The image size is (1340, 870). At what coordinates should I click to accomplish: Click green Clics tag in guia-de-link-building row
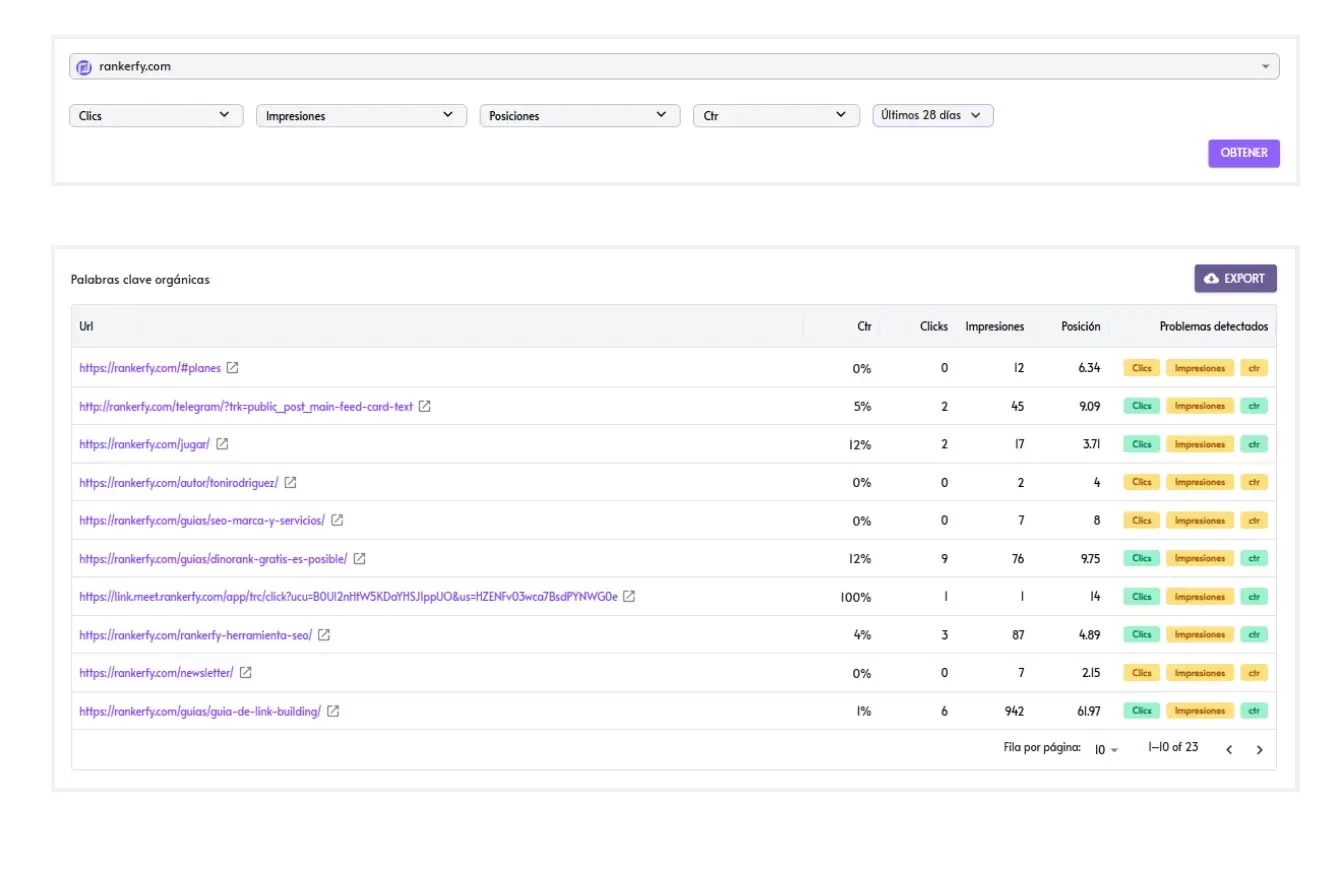[1142, 711]
